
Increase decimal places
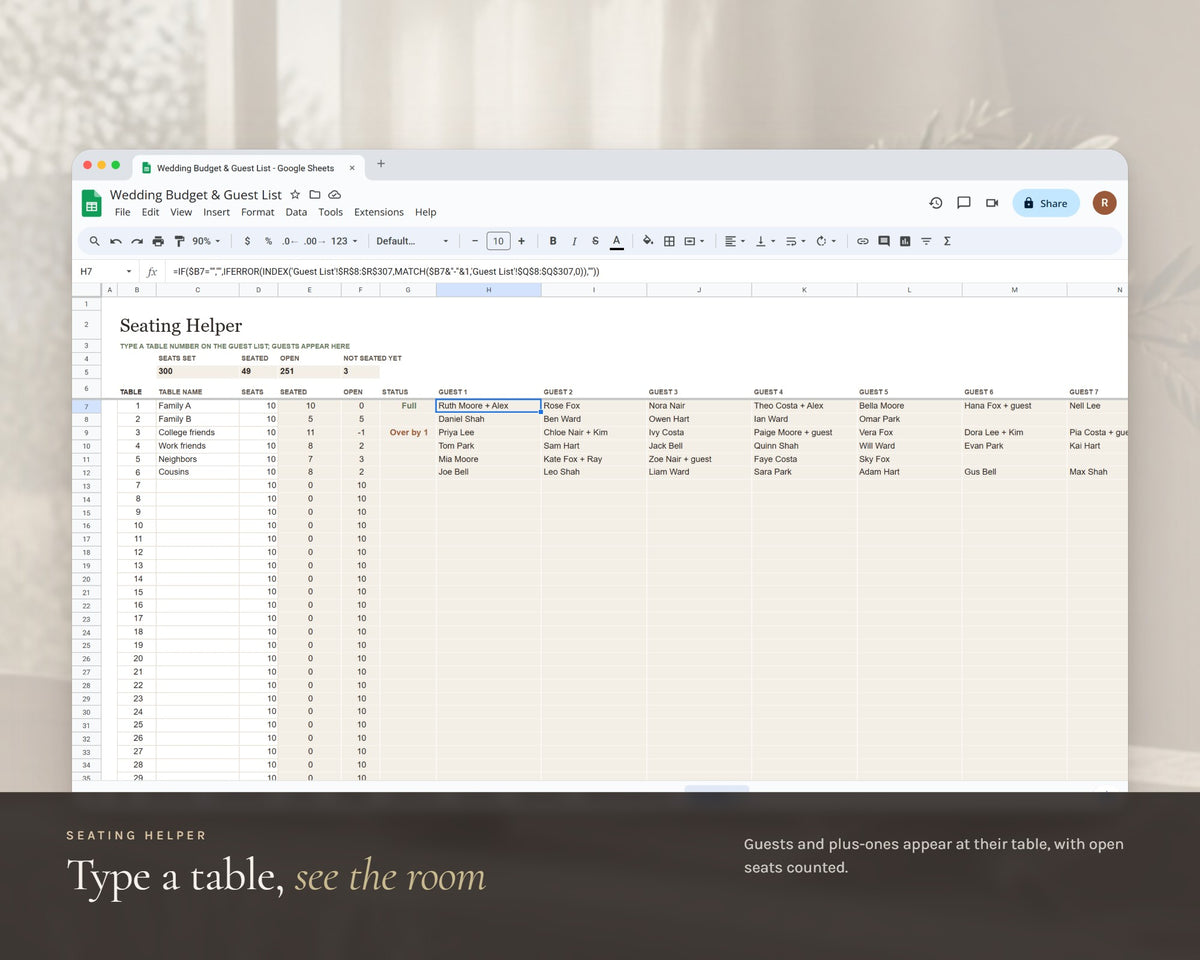312,241
